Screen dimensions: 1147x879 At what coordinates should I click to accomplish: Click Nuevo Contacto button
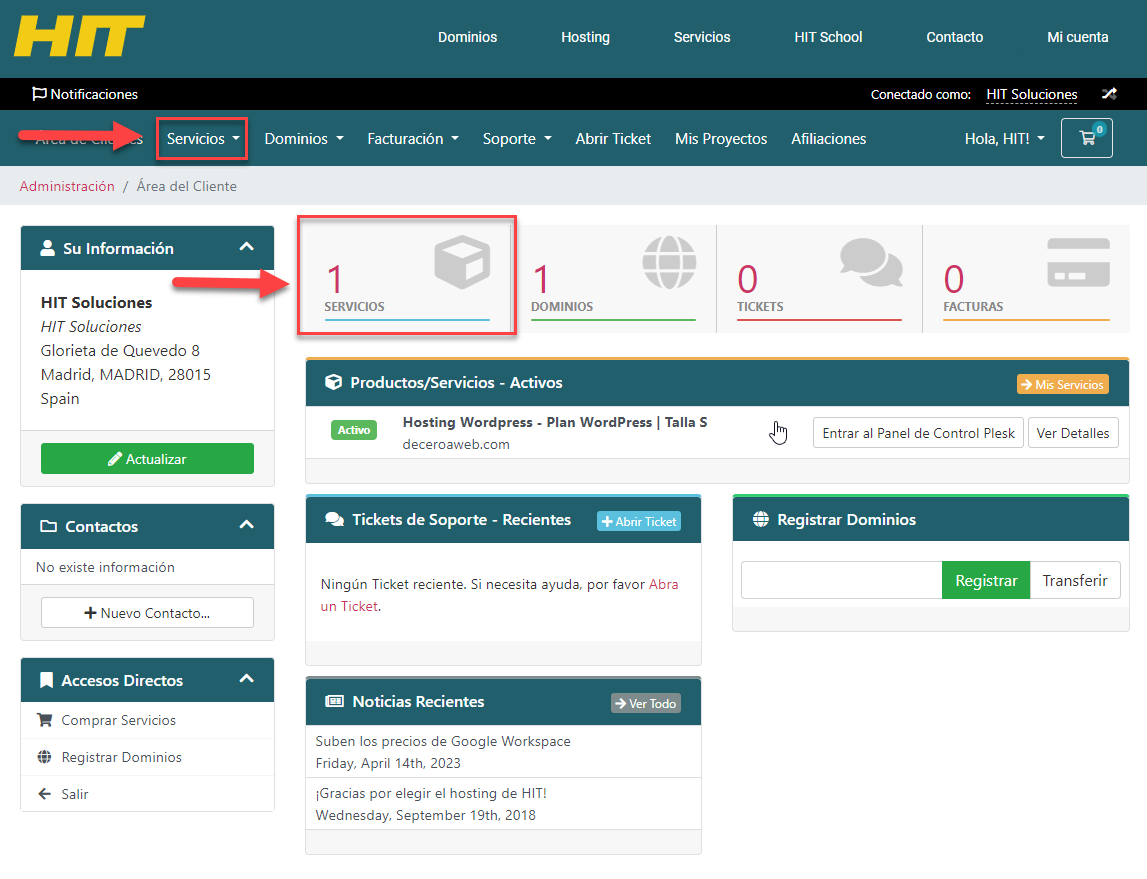click(147, 613)
